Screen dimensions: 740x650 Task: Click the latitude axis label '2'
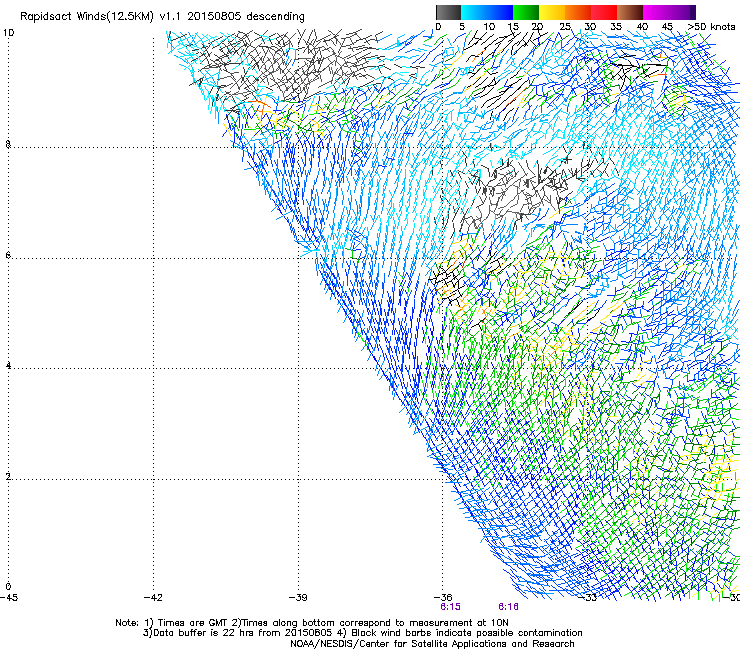8,477
